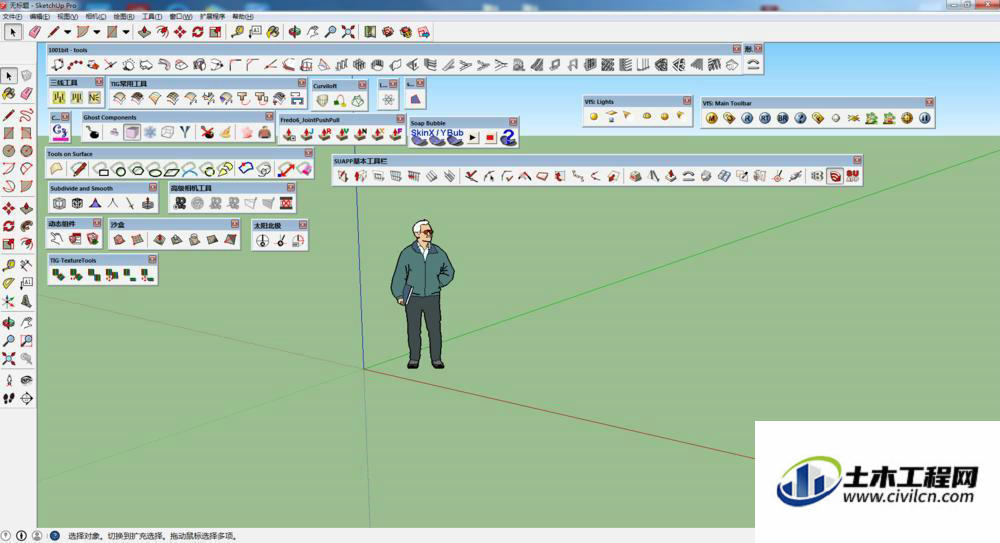Viewport: 1000px width, 543px height.
Task: Select the red pencil Line on Surface tool
Action: click(x=78, y=169)
